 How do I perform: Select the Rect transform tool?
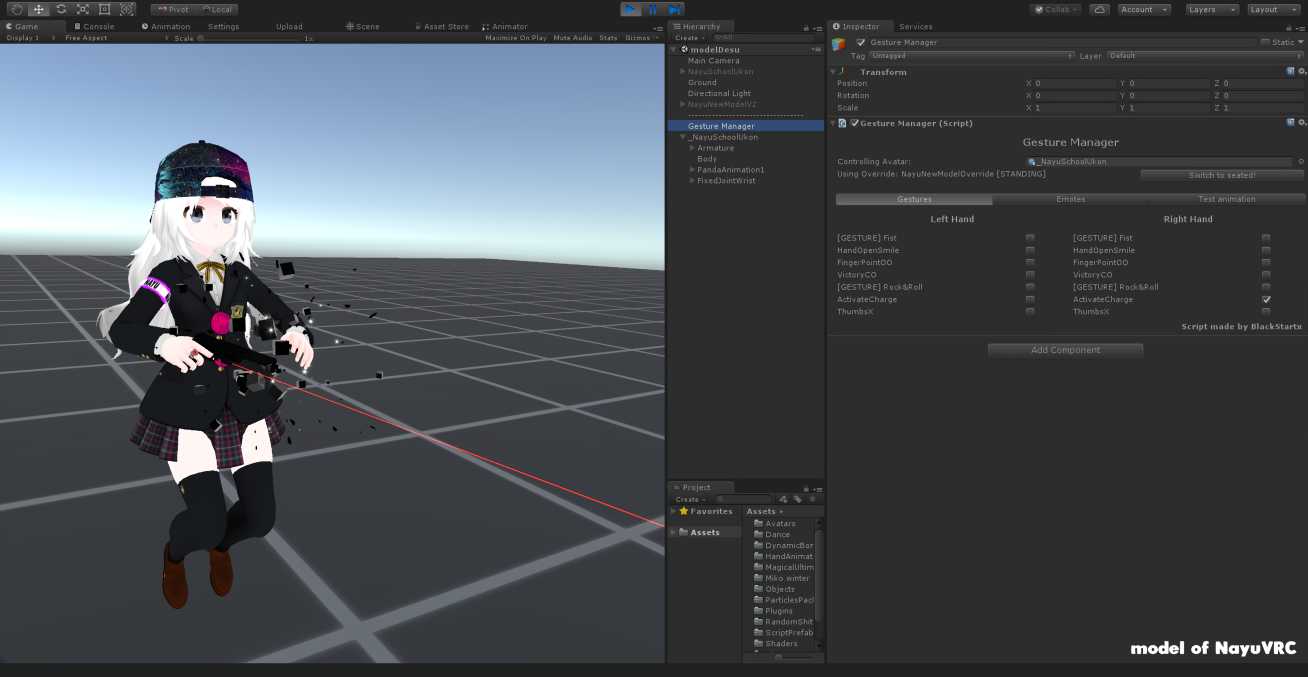[x=104, y=8]
